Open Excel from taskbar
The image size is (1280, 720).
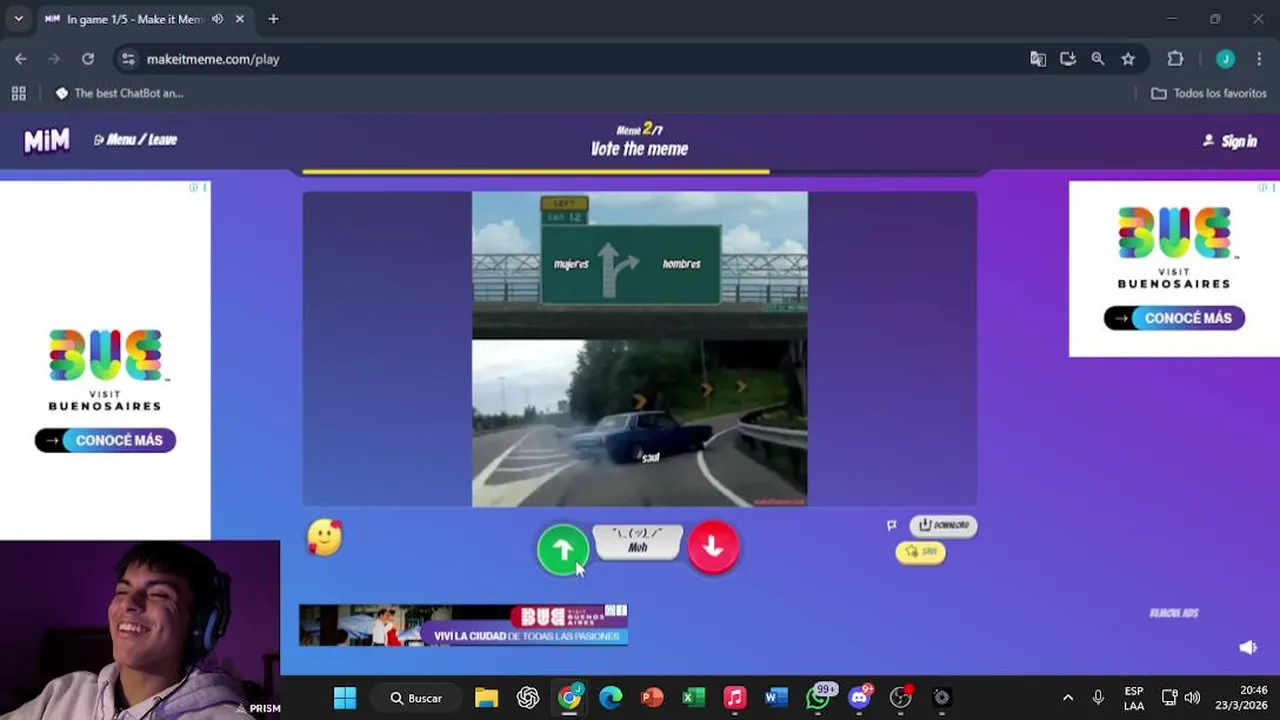[x=694, y=698]
